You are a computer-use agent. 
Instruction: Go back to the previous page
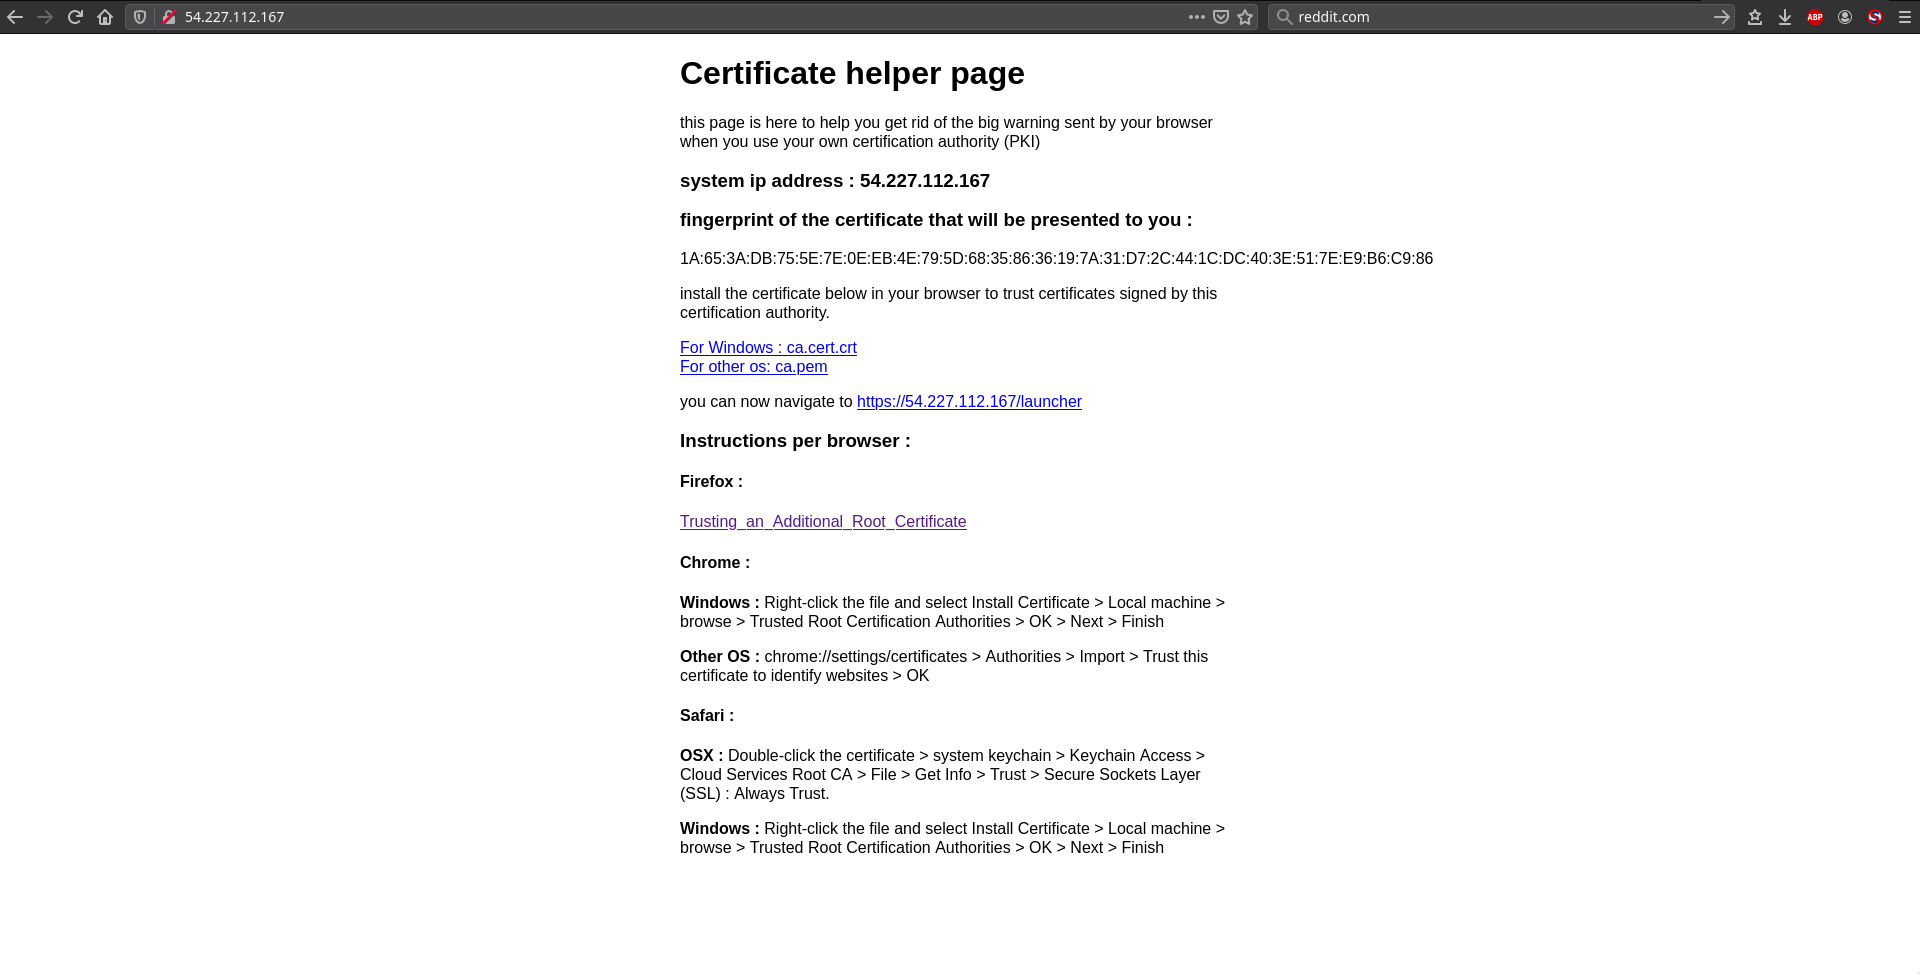pos(15,17)
